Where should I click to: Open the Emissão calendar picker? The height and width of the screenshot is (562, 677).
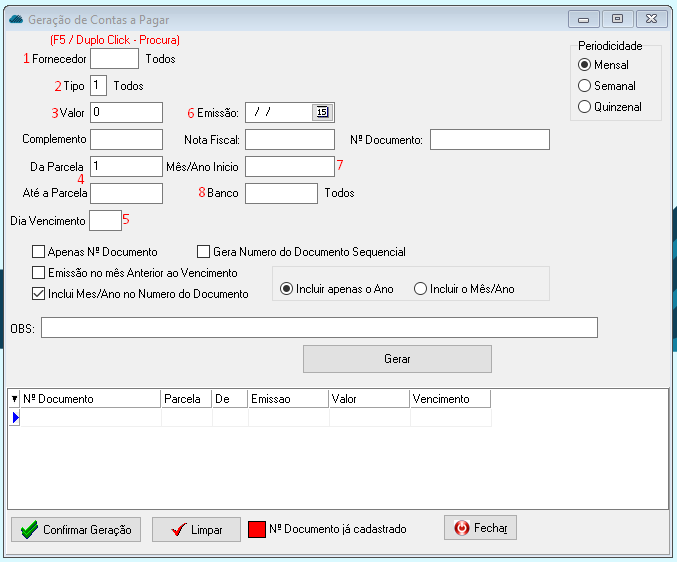coord(322,112)
